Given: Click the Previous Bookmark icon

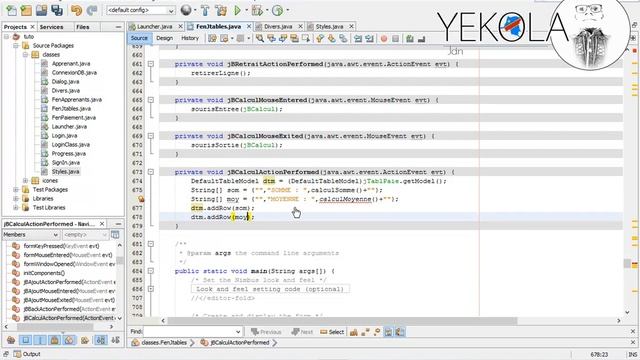Looking at the screenshot, I should point(320,38).
